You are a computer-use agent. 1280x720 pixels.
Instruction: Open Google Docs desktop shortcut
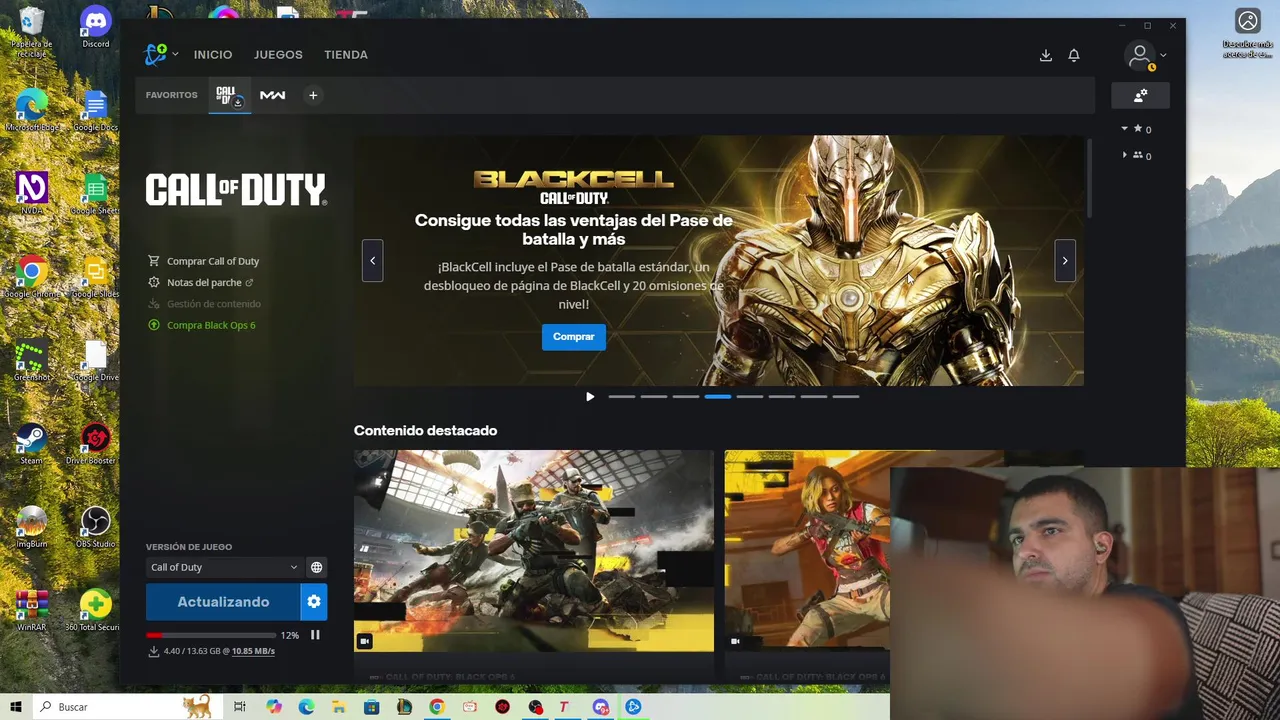(x=96, y=111)
